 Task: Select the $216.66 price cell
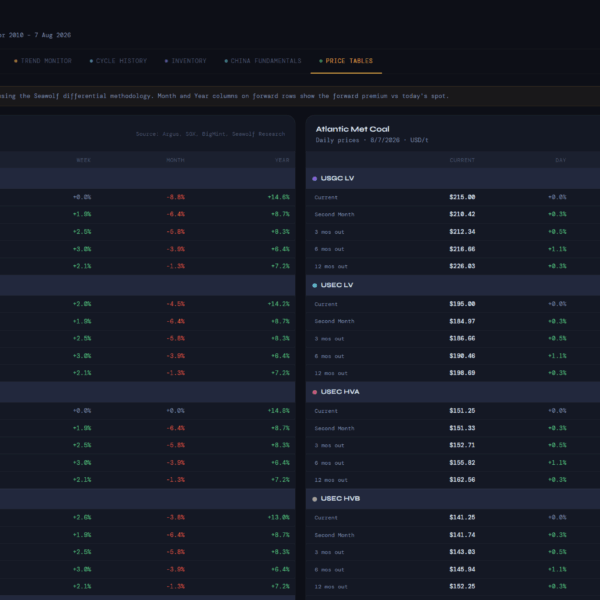462,249
